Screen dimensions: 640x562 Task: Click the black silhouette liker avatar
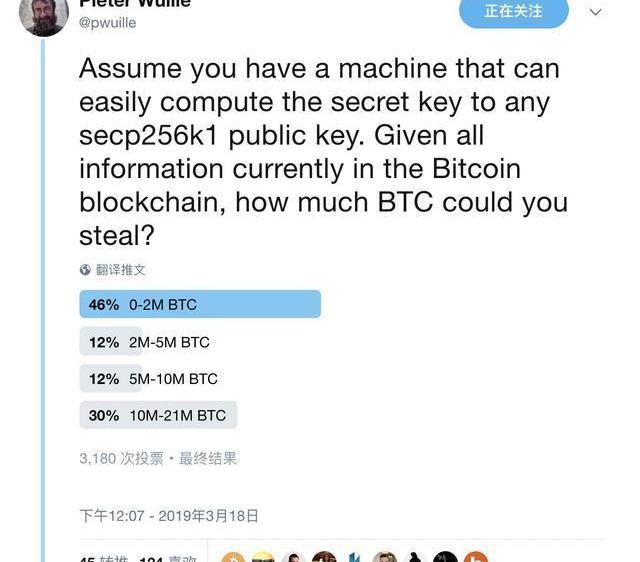(415, 557)
